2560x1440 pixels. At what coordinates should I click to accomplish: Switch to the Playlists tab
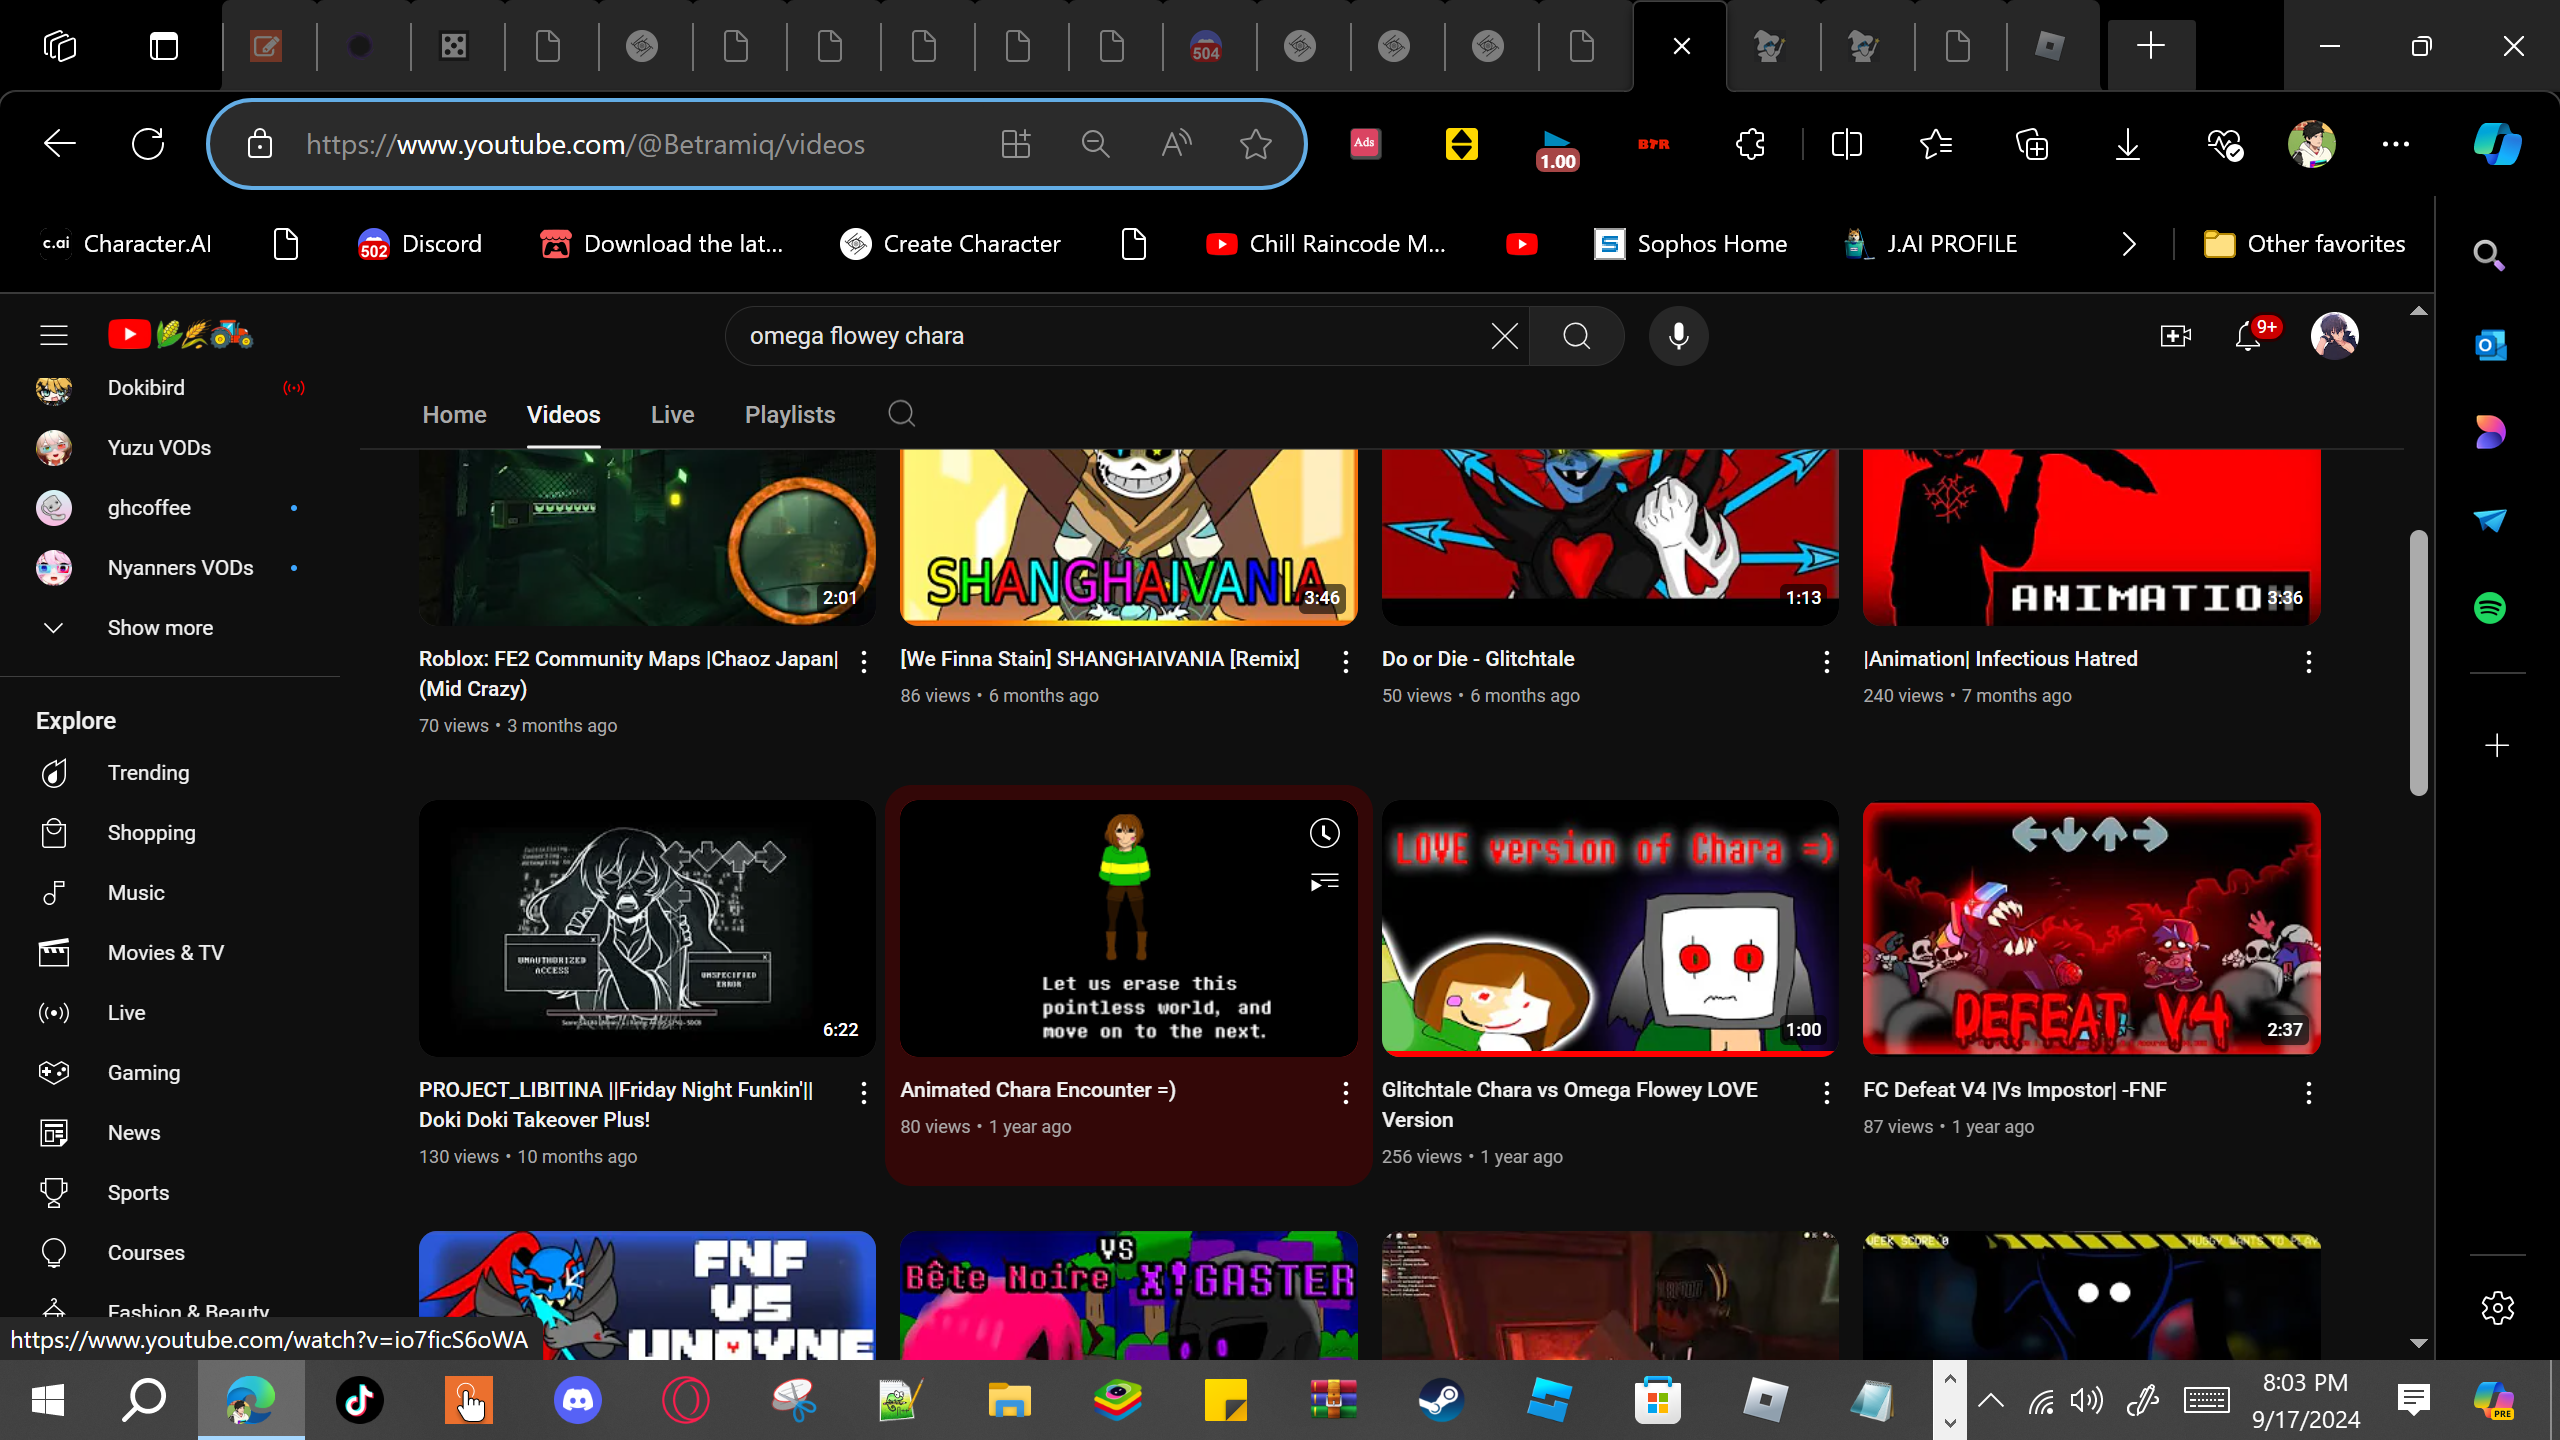click(x=789, y=415)
